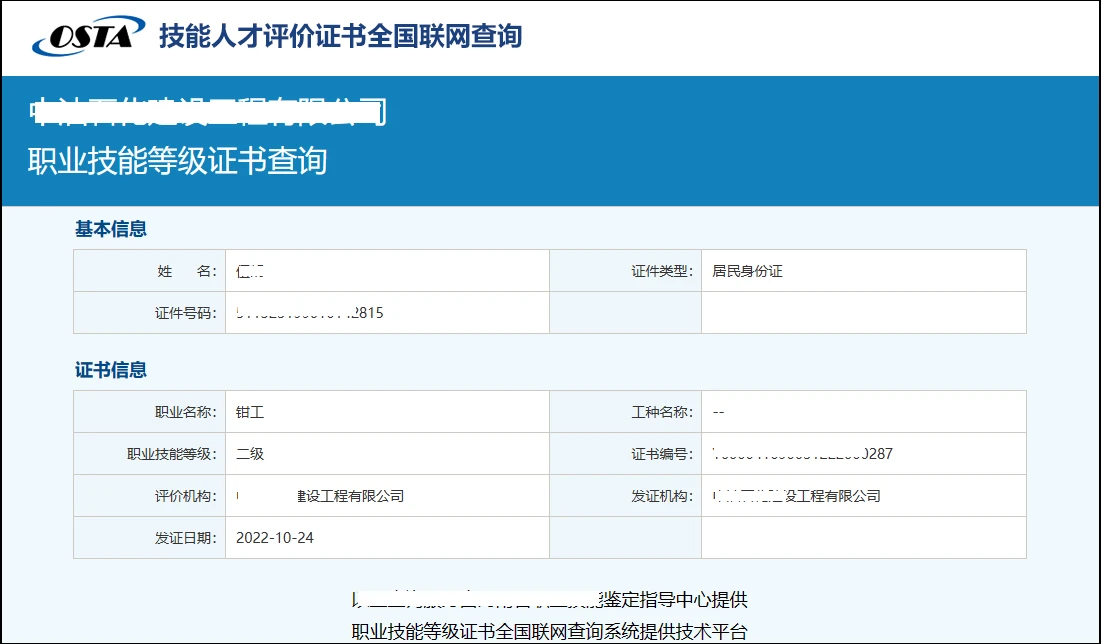Select the 钳工 occupation value
Screen dimensions: 1101x644
pos(250,412)
